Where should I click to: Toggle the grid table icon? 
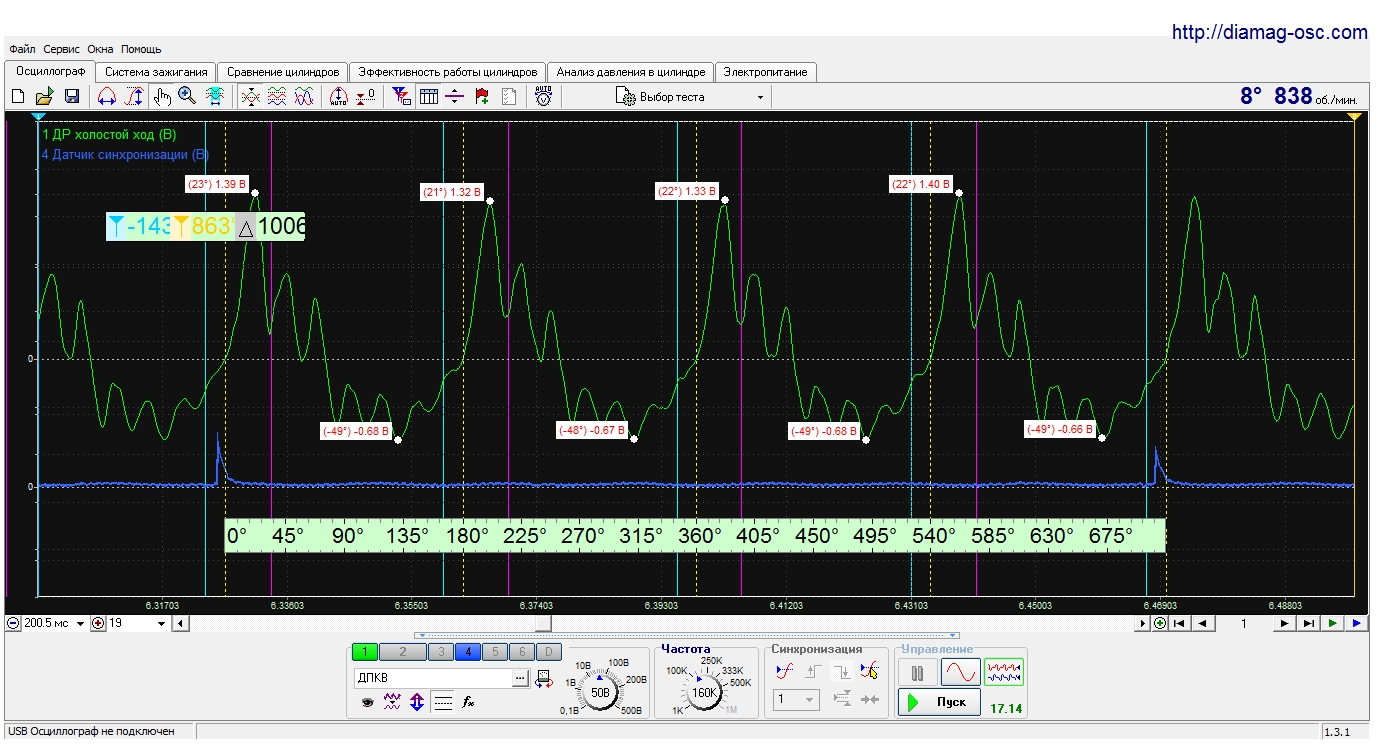[x=428, y=97]
